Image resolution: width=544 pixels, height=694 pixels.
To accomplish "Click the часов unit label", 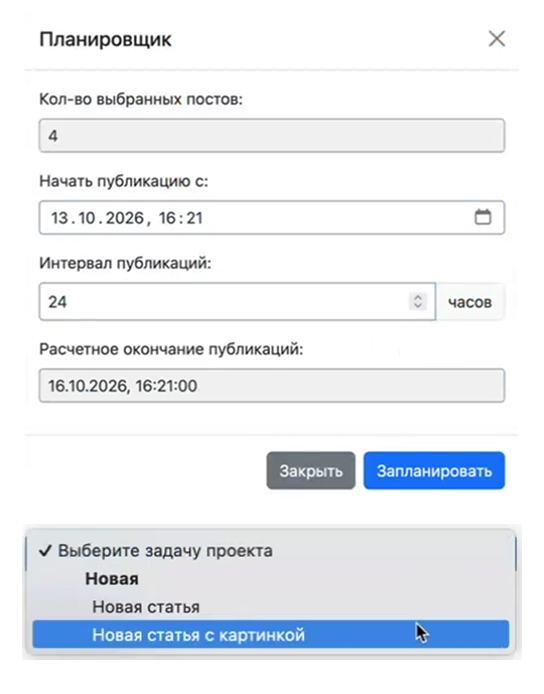I will click(470, 302).
